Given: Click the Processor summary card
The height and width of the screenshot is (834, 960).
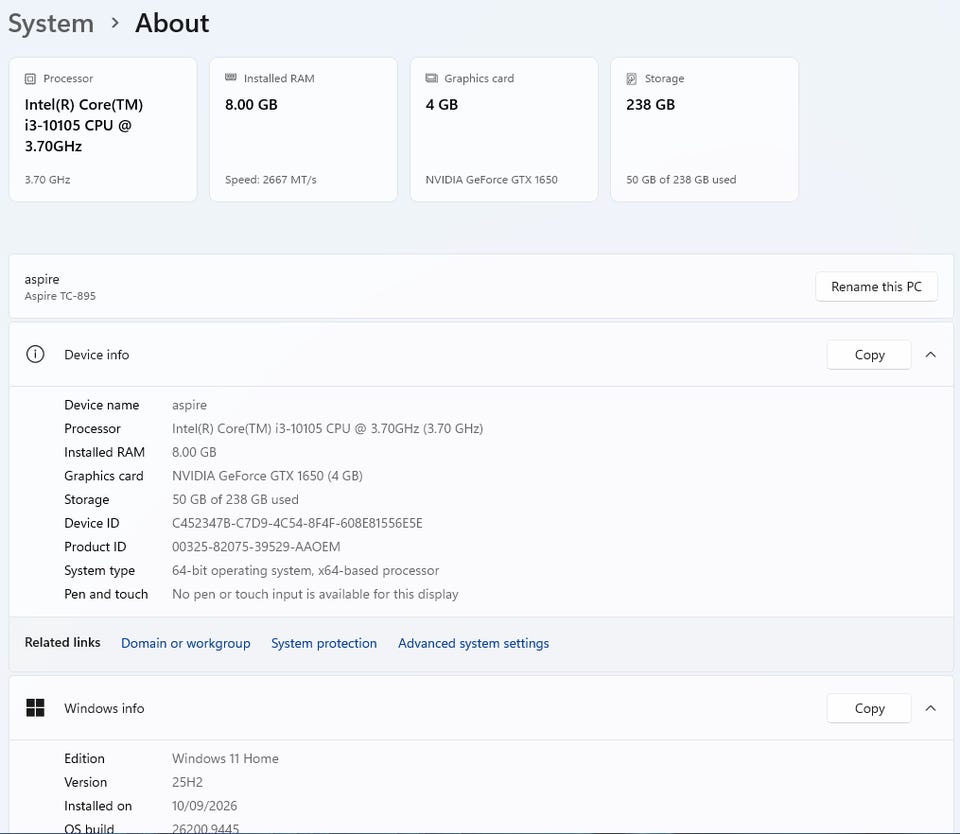Looking at the screenshot, I should (103, 129).
